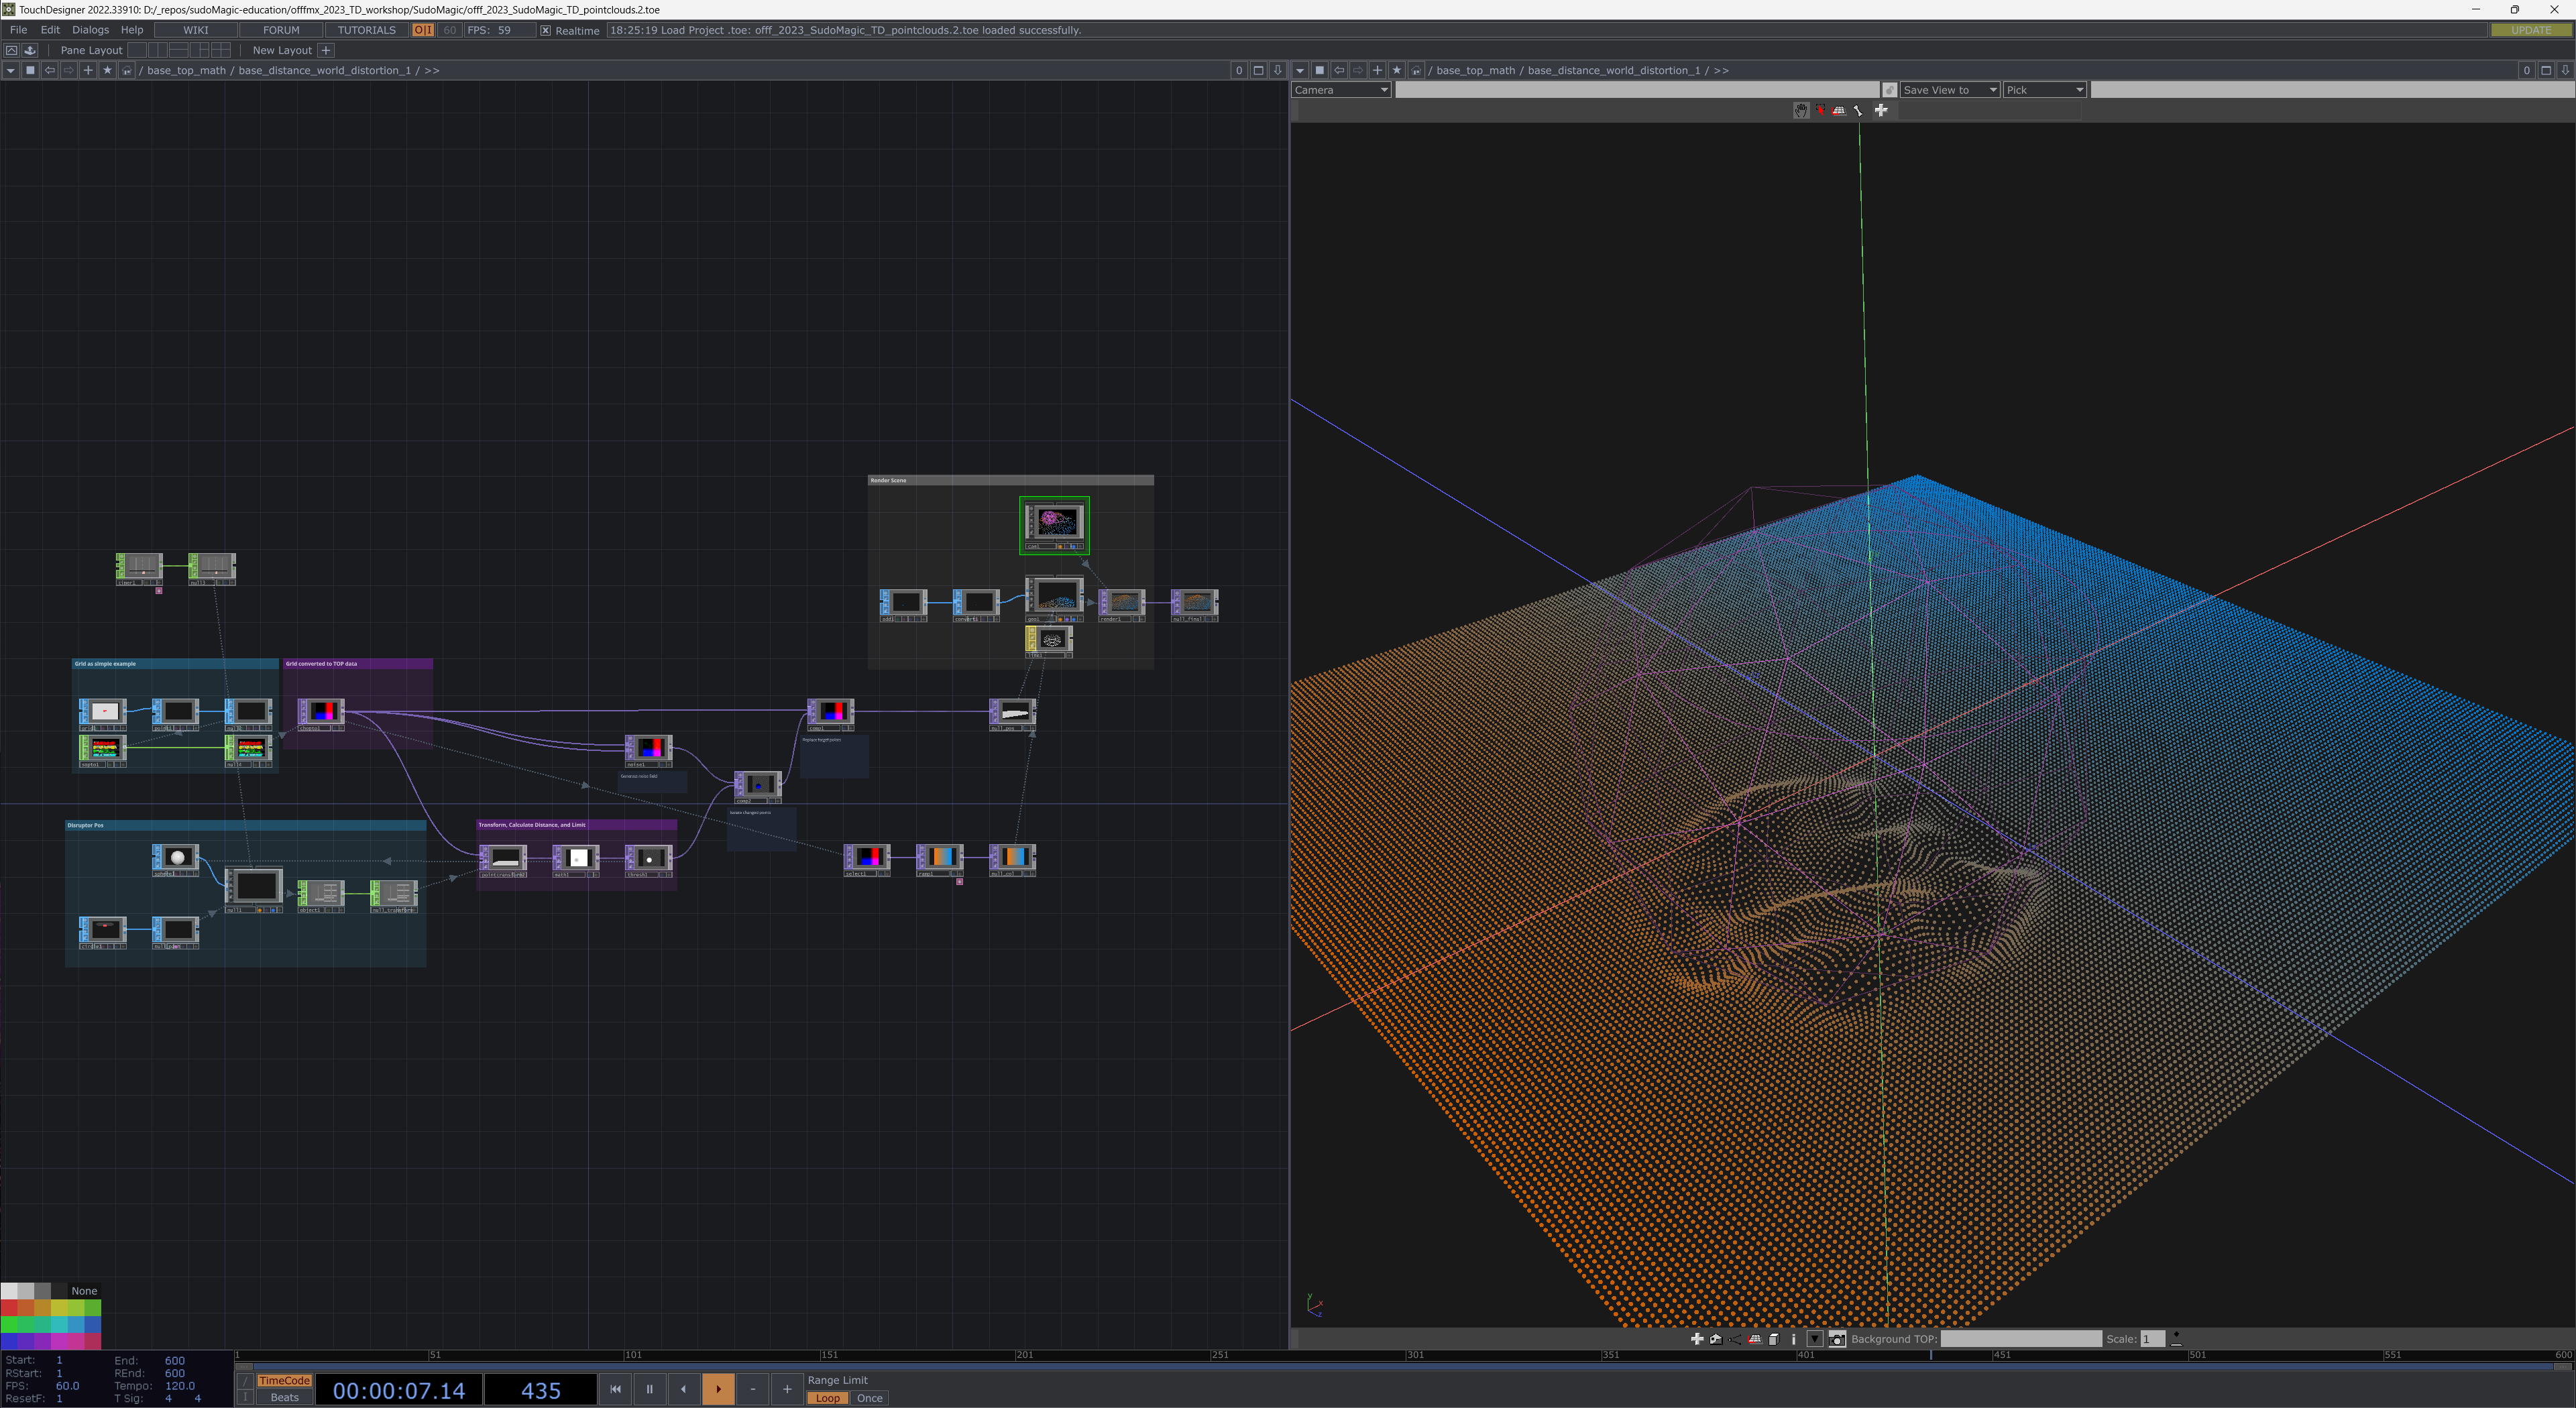Viewport: 2576px width, 1408px height.
Task: Click the snapshot camera icon beside Background TOP
Action: [1836, 1339]
